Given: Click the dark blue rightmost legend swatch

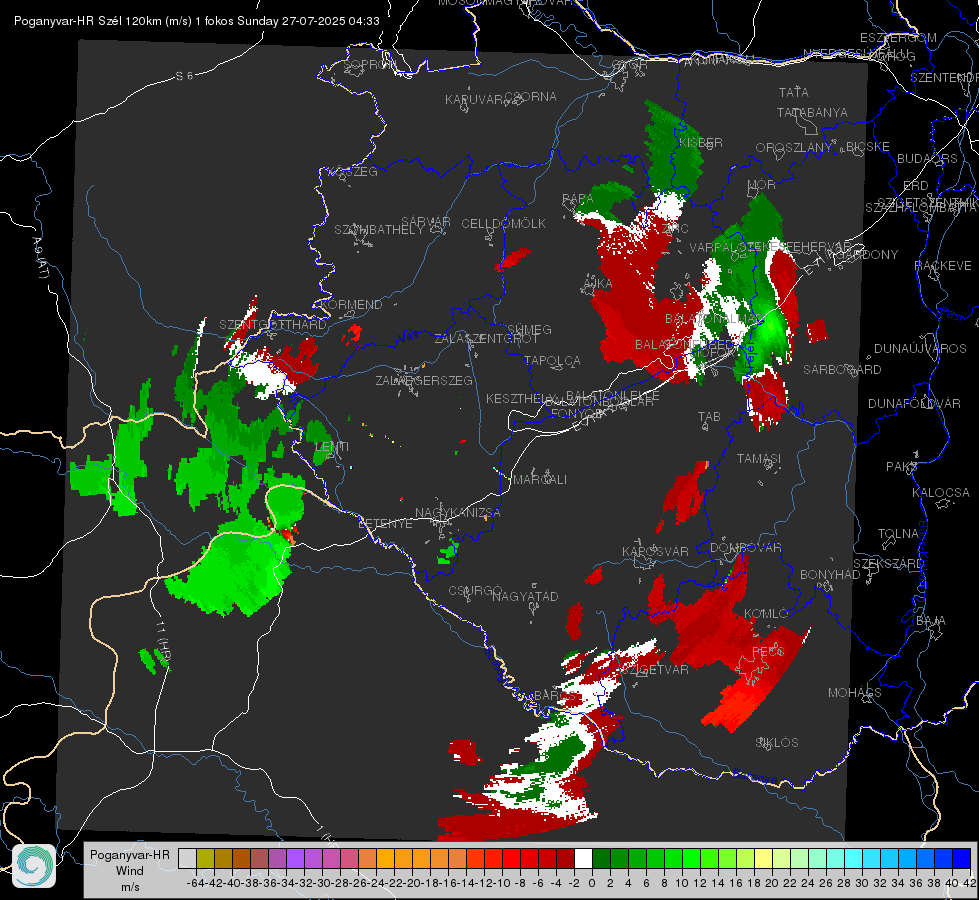Looking at the screenshot, I should [962, 859].
